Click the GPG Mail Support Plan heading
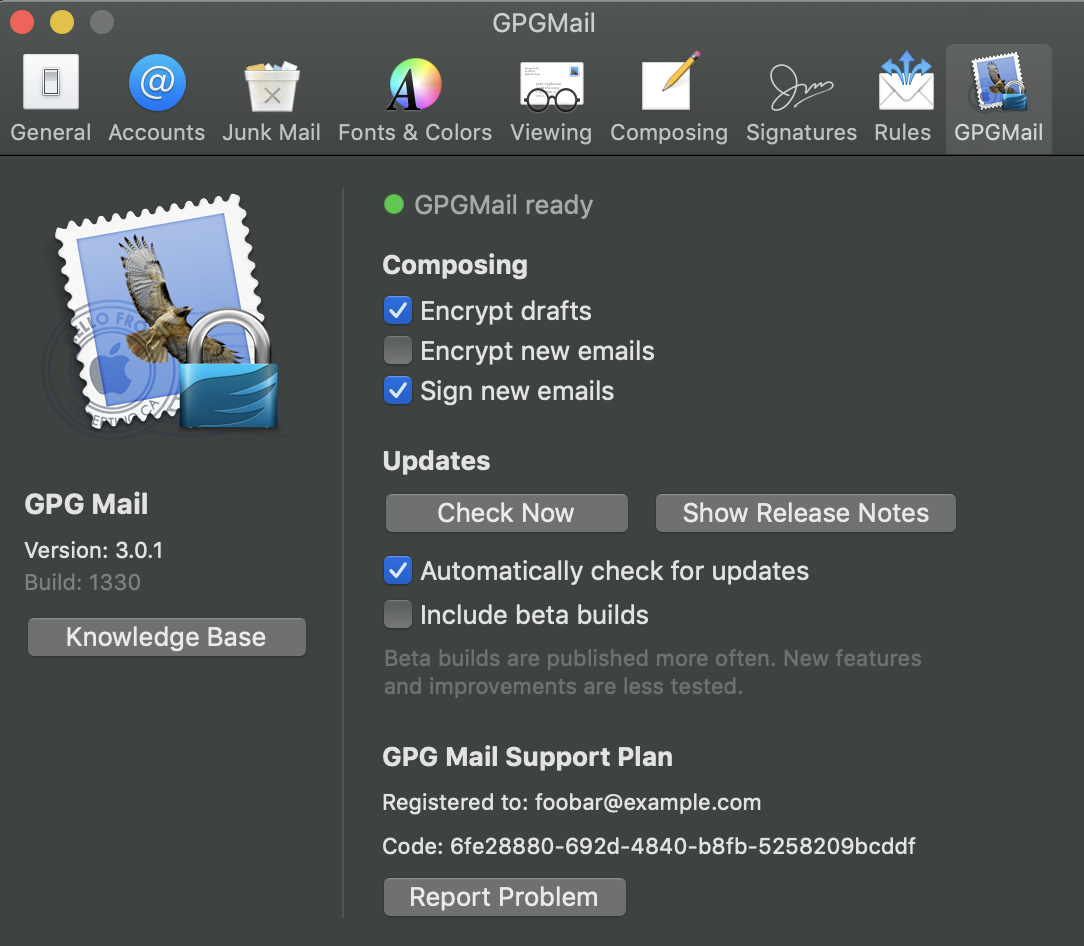The image size is (1084, 946). pos(527,757)
